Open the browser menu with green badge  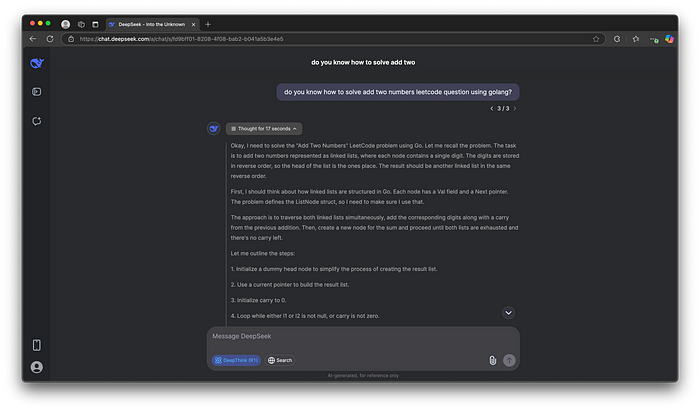[x=654, y=39]
